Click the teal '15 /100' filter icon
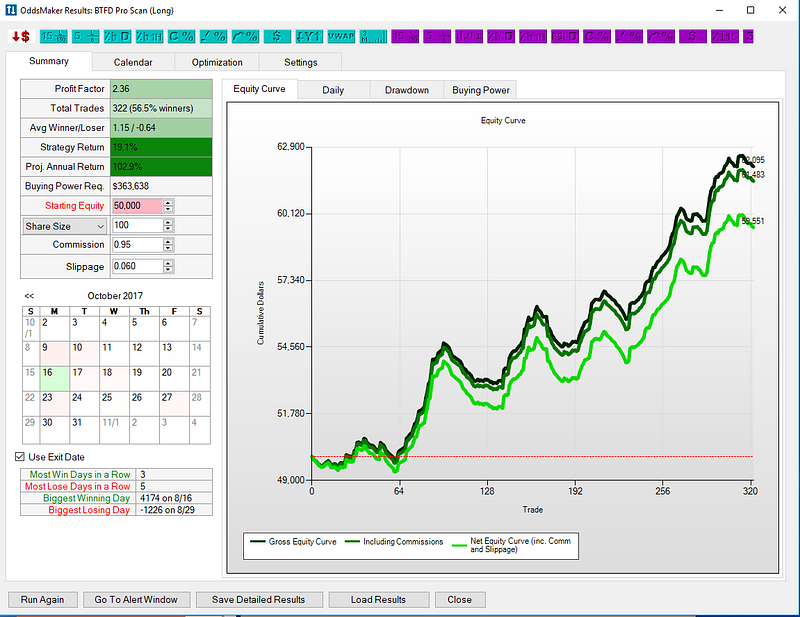Viewport: 800px width, 617px height. 54,37
